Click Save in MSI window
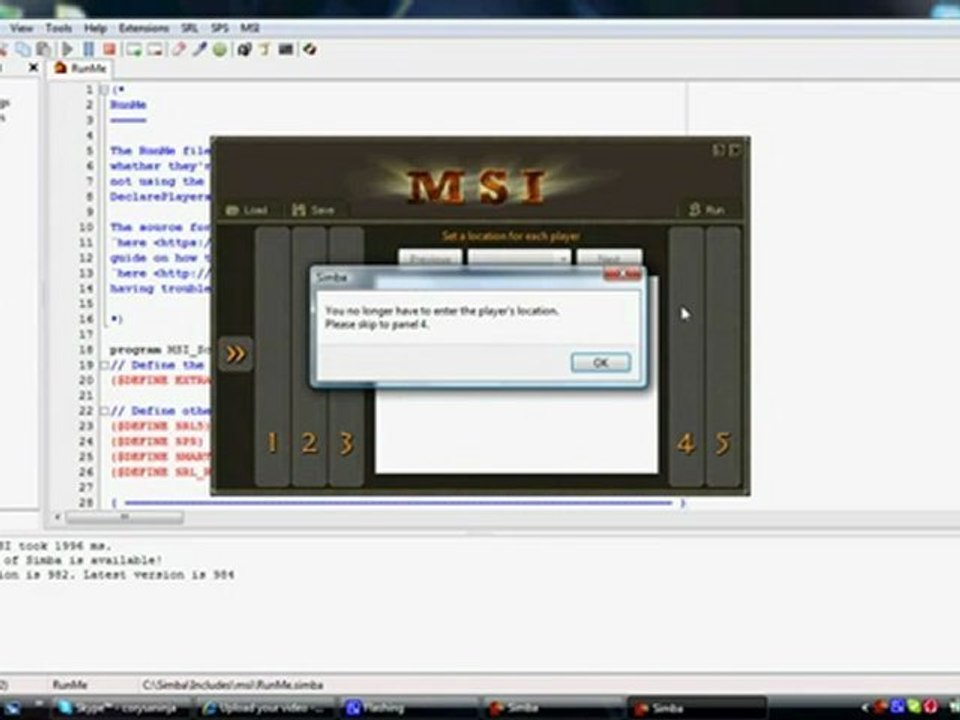Viewport: 960px width, 720px height. tap(313, 210)
